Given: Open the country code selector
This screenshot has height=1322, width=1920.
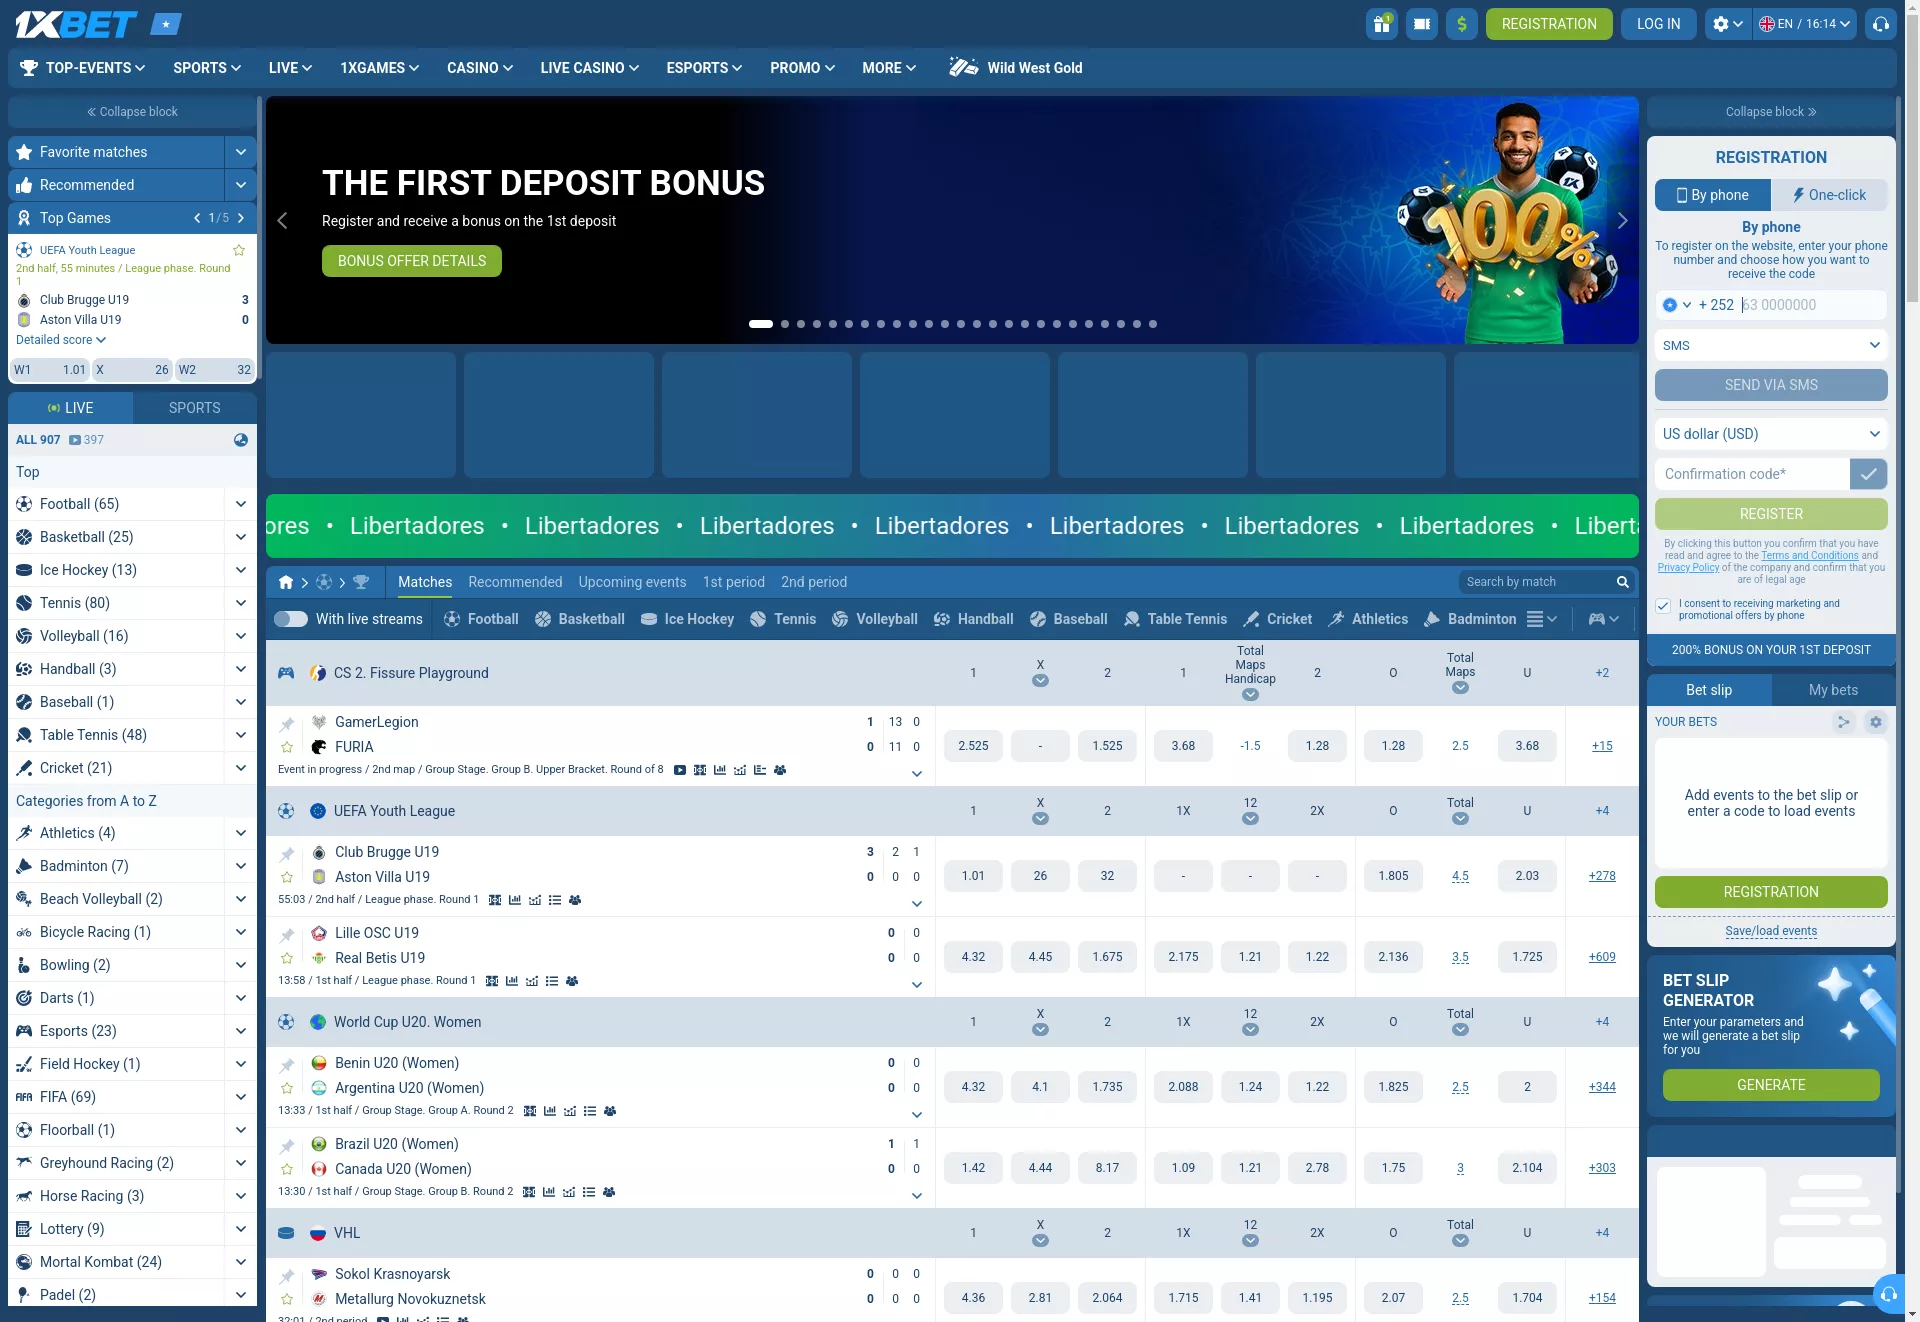Looking at the screenshot, I should [x=1676, y=305].
